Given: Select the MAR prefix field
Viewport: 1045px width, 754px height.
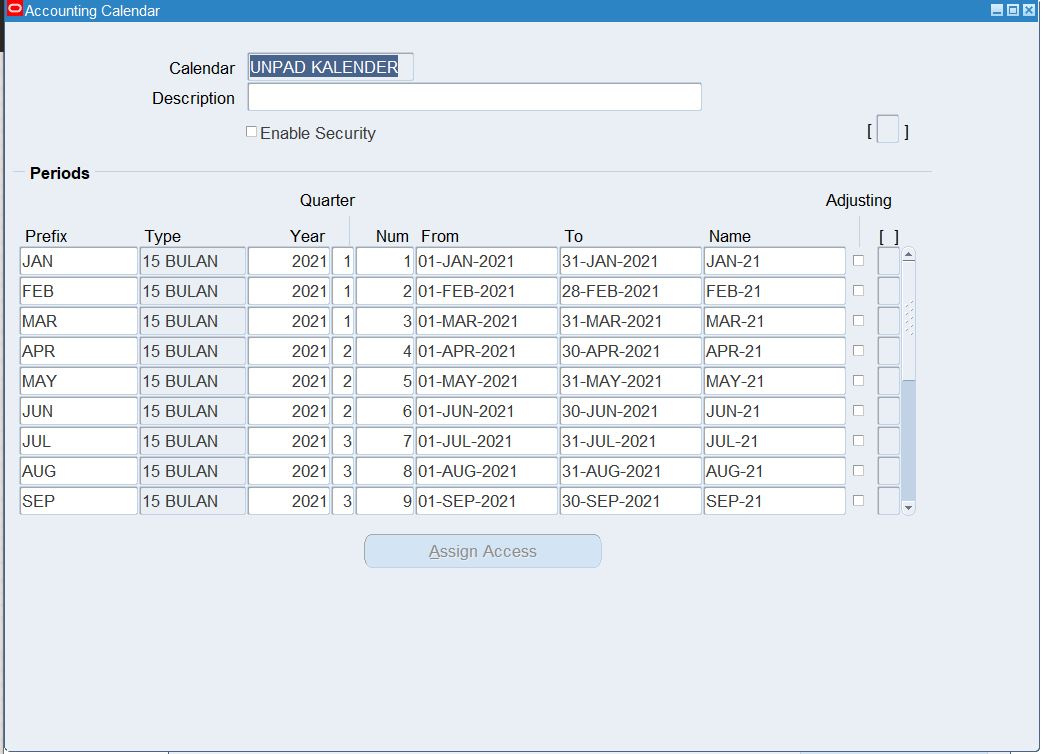Looking at the screenshot, I should (x=79, y=321).
